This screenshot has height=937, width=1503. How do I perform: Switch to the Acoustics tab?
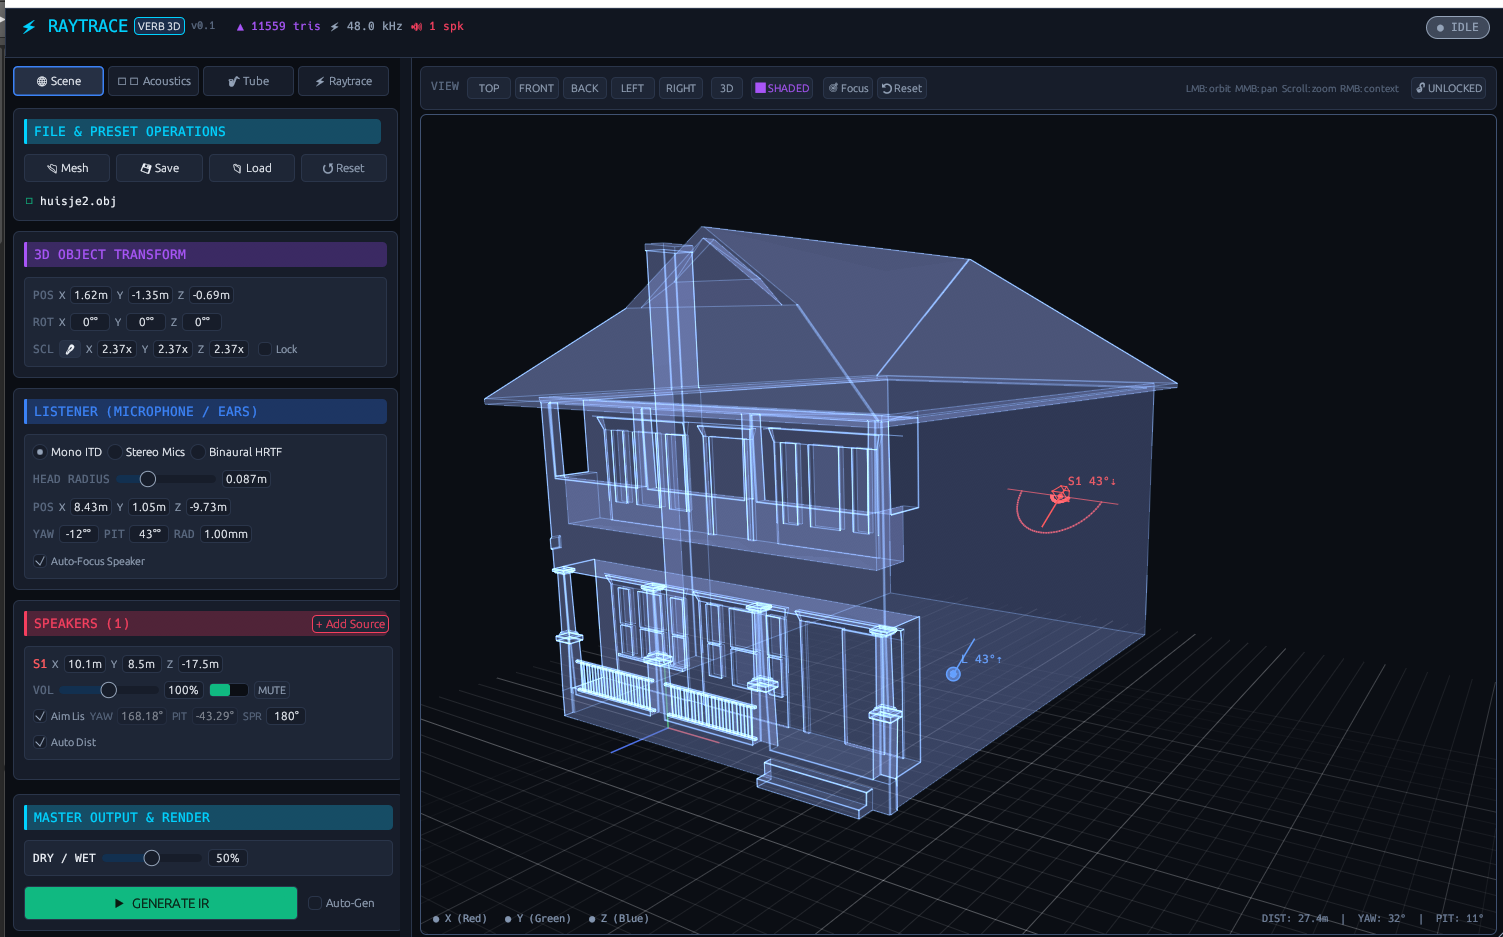154,81
